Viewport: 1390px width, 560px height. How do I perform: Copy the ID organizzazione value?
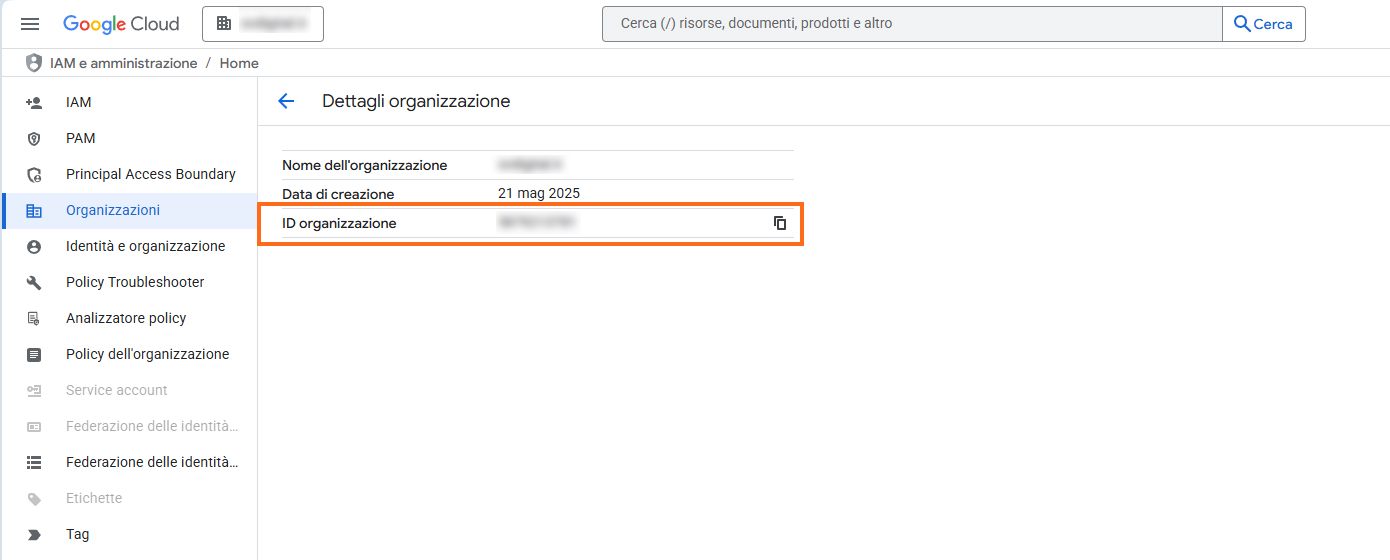780,223
